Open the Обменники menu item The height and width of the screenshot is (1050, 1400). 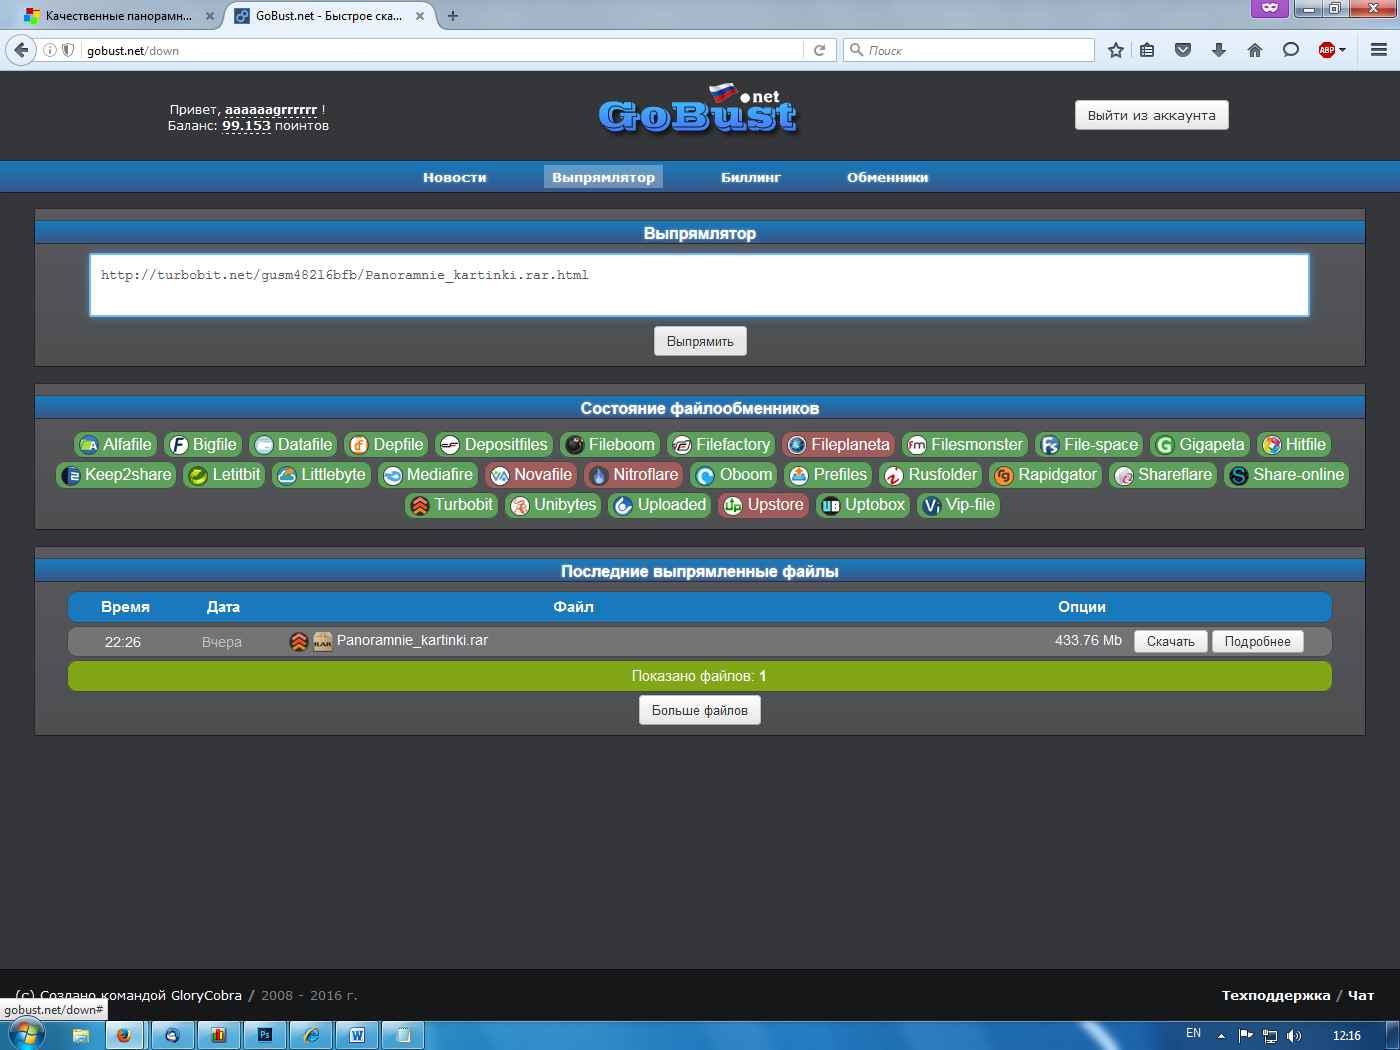(x=887, y=177)
